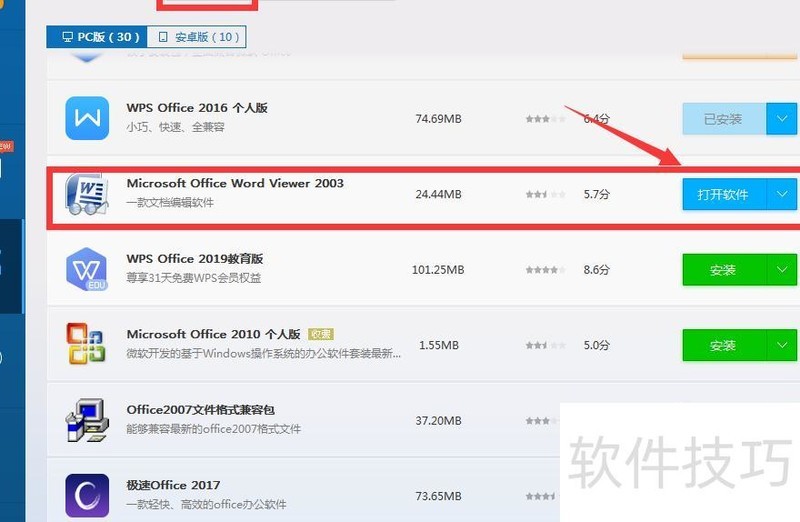This screenshot has height=522, width=800.
Task: Click the 37.20MB size value
Action: pyautogui.click(x=438, y=421)
